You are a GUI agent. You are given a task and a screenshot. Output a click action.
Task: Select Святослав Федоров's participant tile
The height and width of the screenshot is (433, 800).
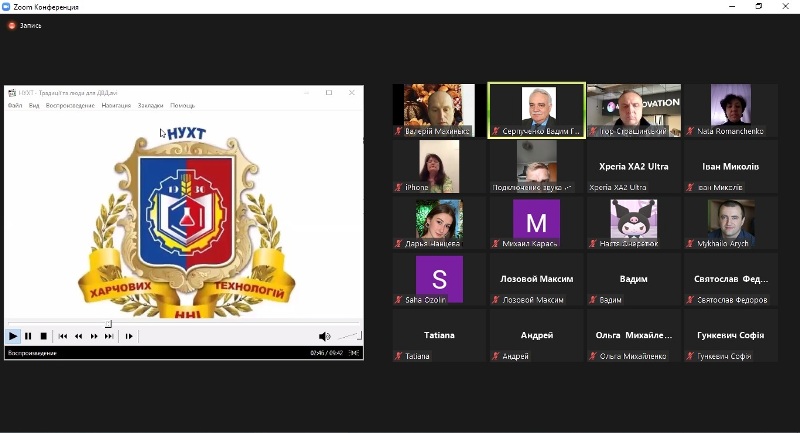(731, 279)
